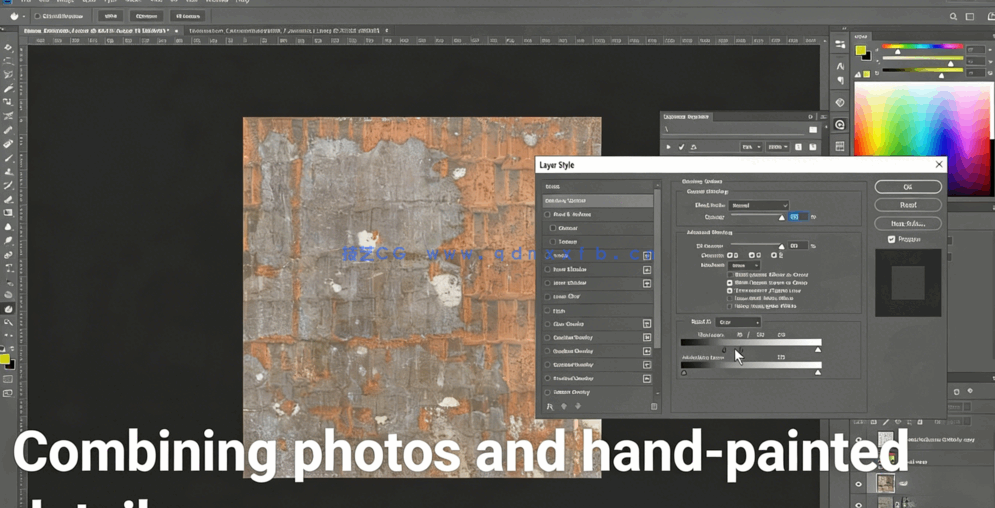Toggle the Contour checkbox under Bevel & Emboss

tap(553, 228)
